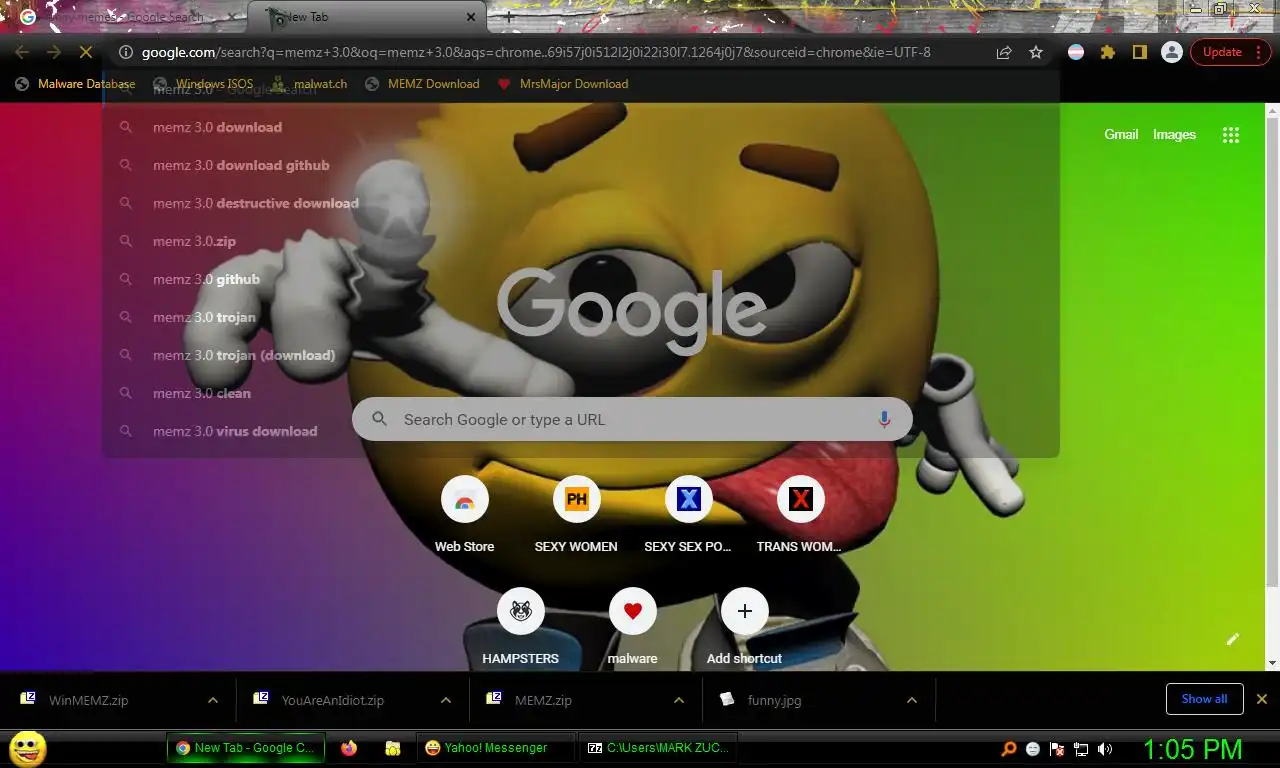Open the folder icon on taskbar
The height and width of the screenshot is (768, 1280).
[x=393, y=748]
